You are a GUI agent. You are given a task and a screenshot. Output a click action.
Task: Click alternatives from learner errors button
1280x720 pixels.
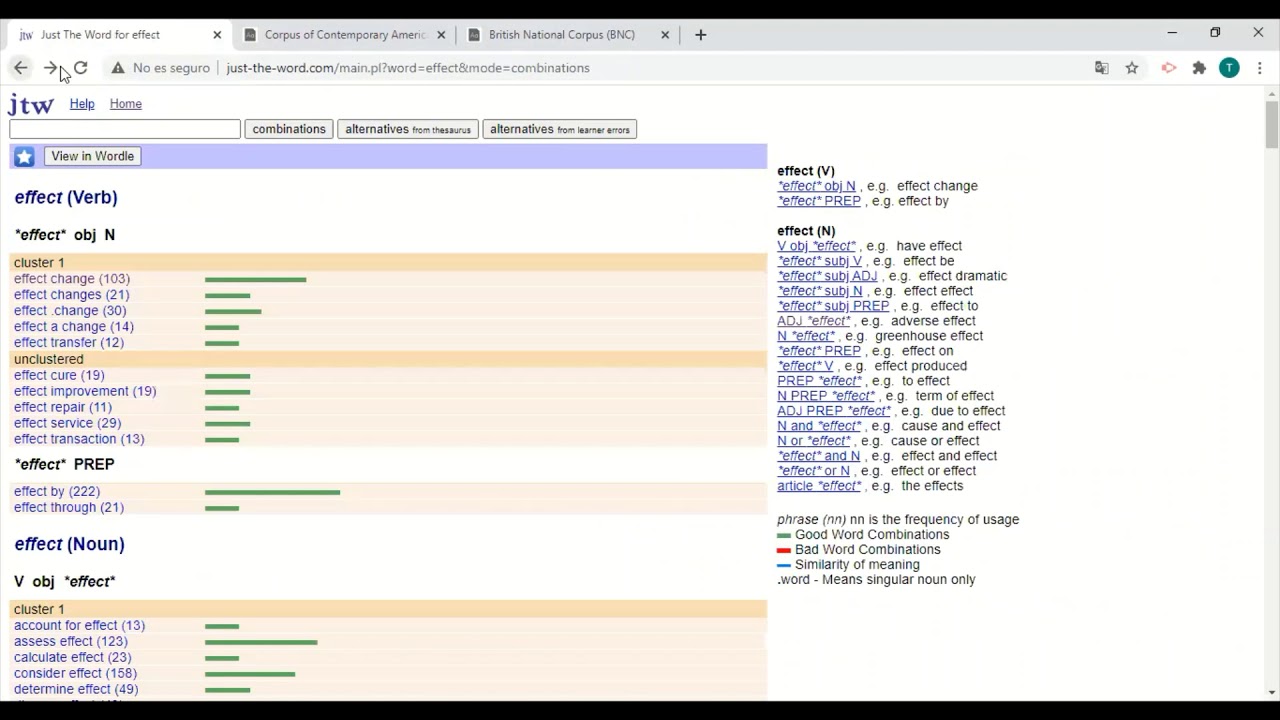pyautogui.click(x=560, y=129)
